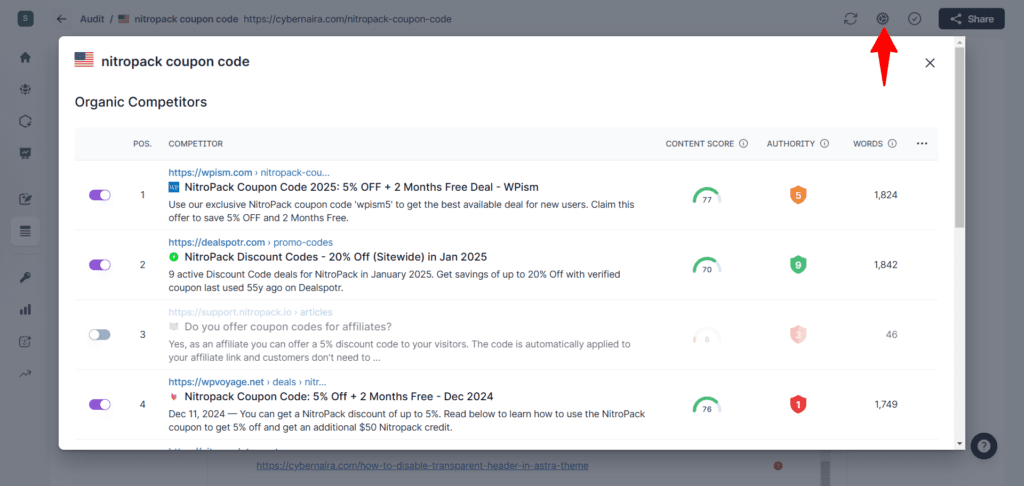Open the sidebar icon below bar chart
1024x486 pixels.
[25, 341]
